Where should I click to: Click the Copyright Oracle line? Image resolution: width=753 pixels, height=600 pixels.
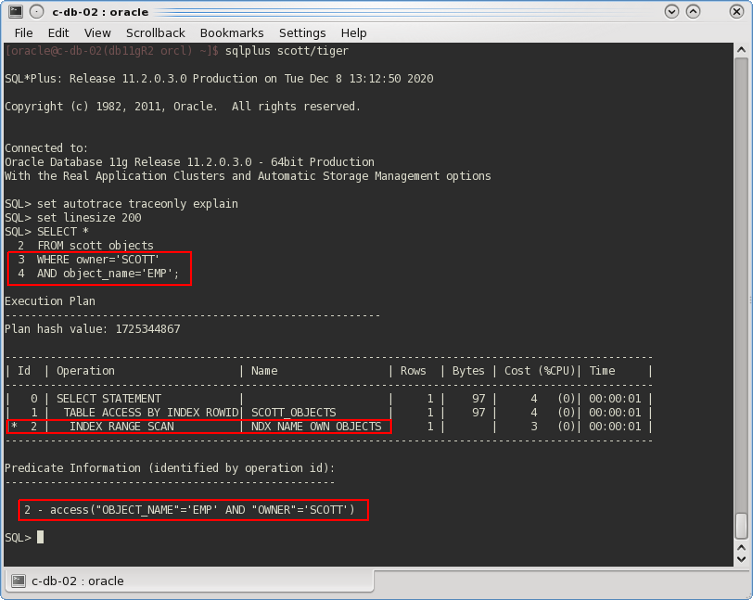(182, 107)
